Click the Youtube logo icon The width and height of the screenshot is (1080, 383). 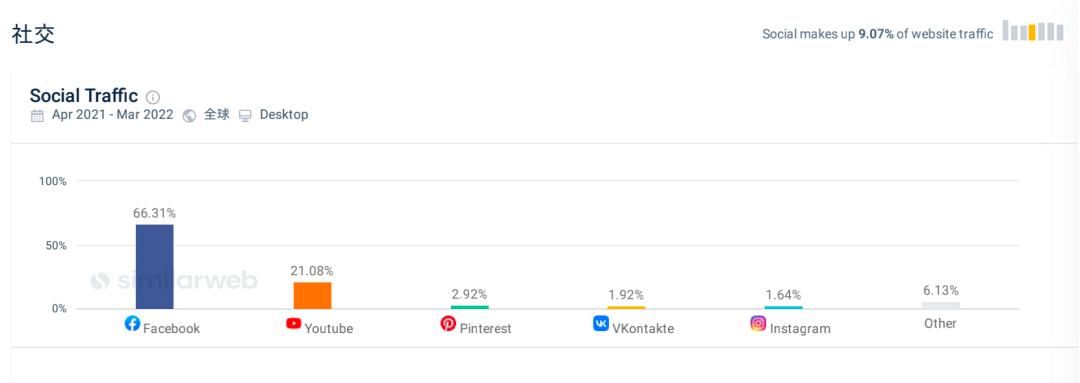[x=293, y=323]
